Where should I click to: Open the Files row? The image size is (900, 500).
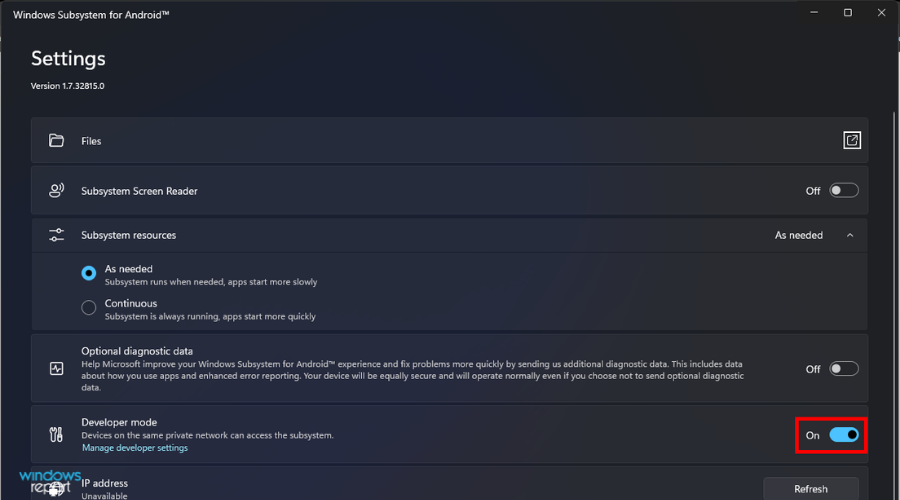[400, 141]
